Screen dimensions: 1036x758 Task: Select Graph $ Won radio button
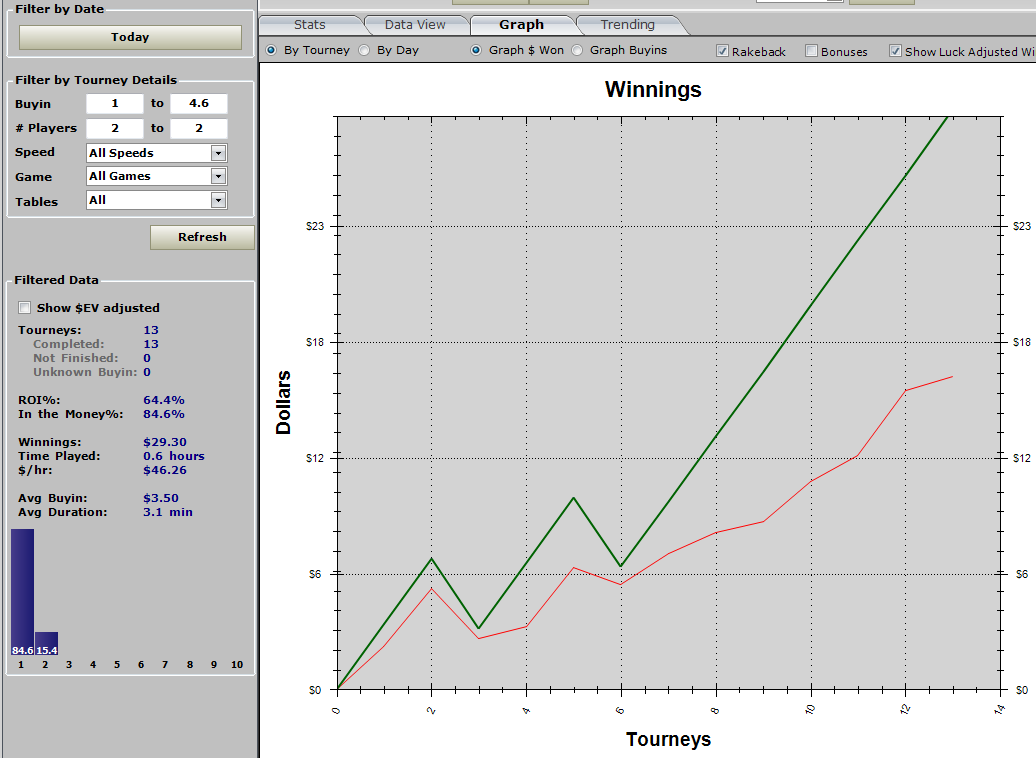pyautogui.click(x=476, y=50)
